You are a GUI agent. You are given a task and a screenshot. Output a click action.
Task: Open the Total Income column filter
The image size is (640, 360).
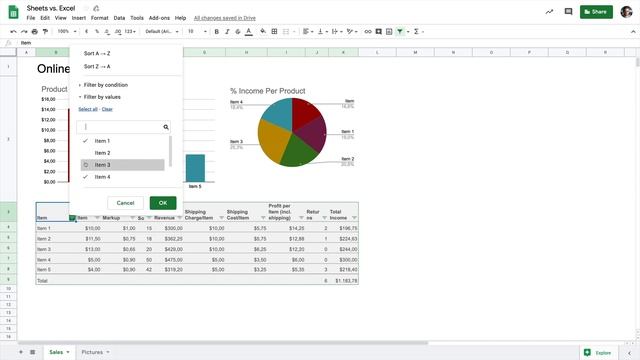(354, 218)
